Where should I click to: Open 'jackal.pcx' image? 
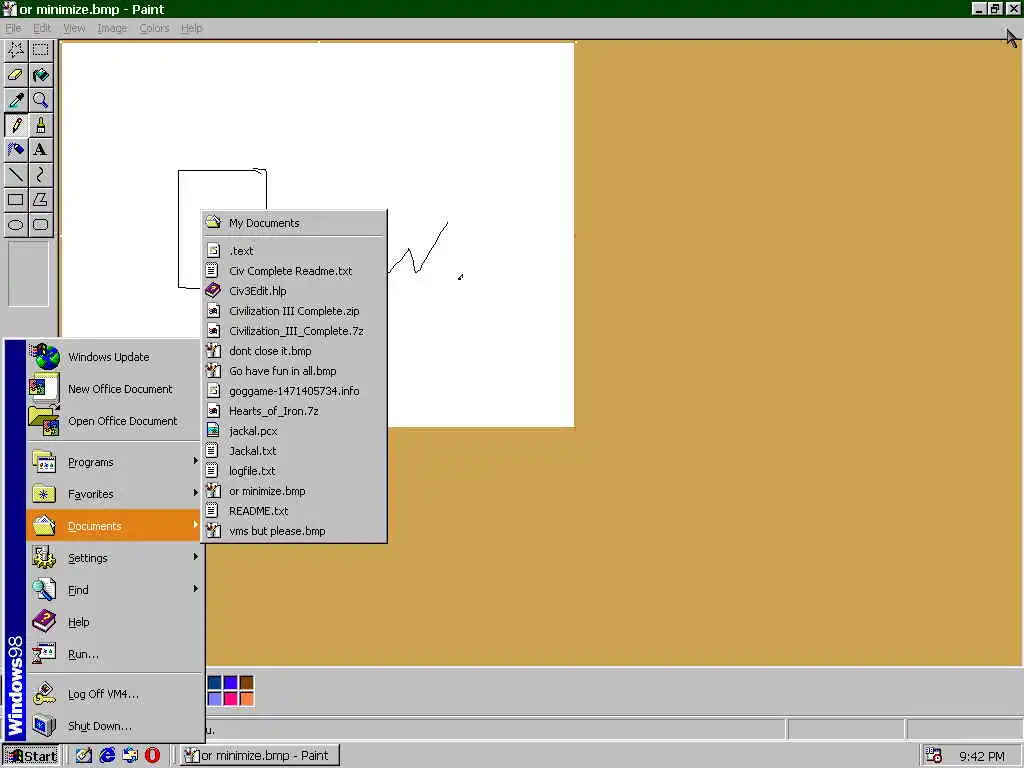(294, 431)
